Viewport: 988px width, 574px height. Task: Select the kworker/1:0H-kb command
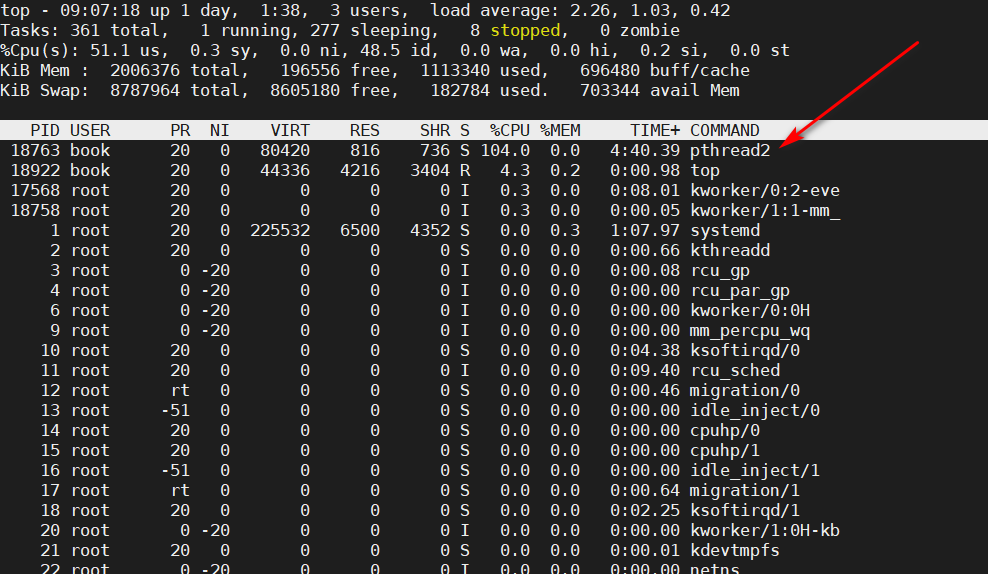coord(765,531)
